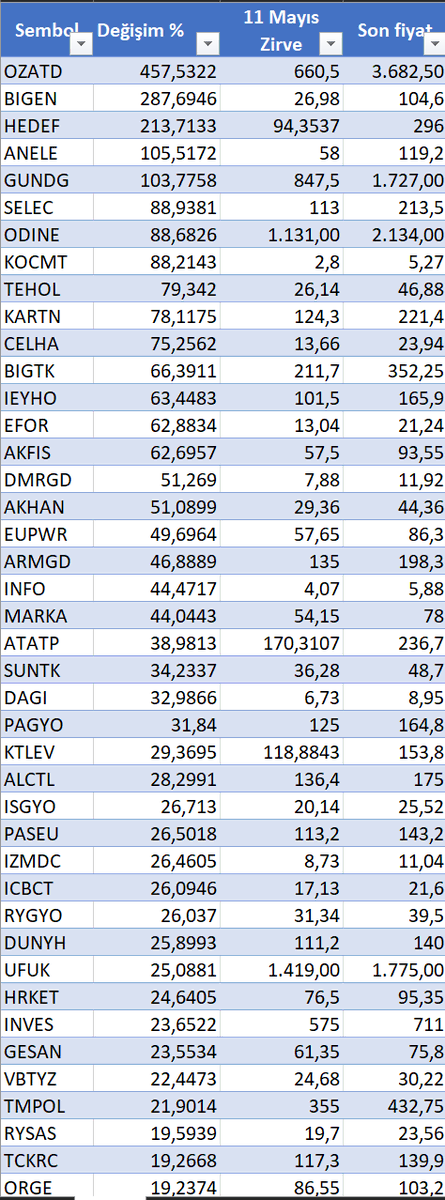
Task: Select the GUNDG symbol cell
Action: tap(47, 180)
